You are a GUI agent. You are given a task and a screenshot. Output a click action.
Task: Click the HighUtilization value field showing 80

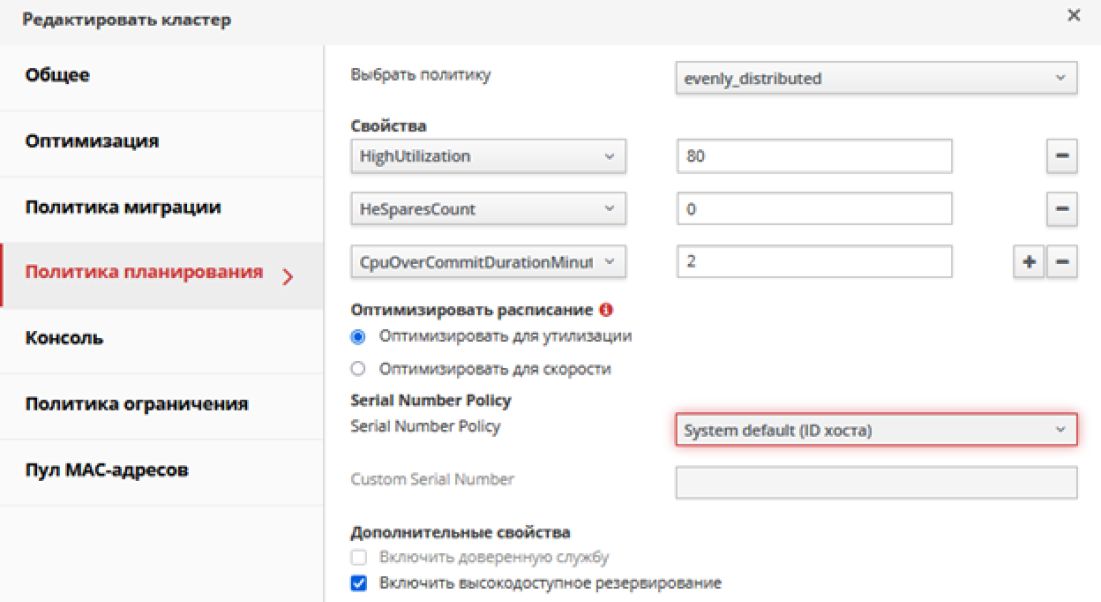pyautogui.click(x=813, y=157)
